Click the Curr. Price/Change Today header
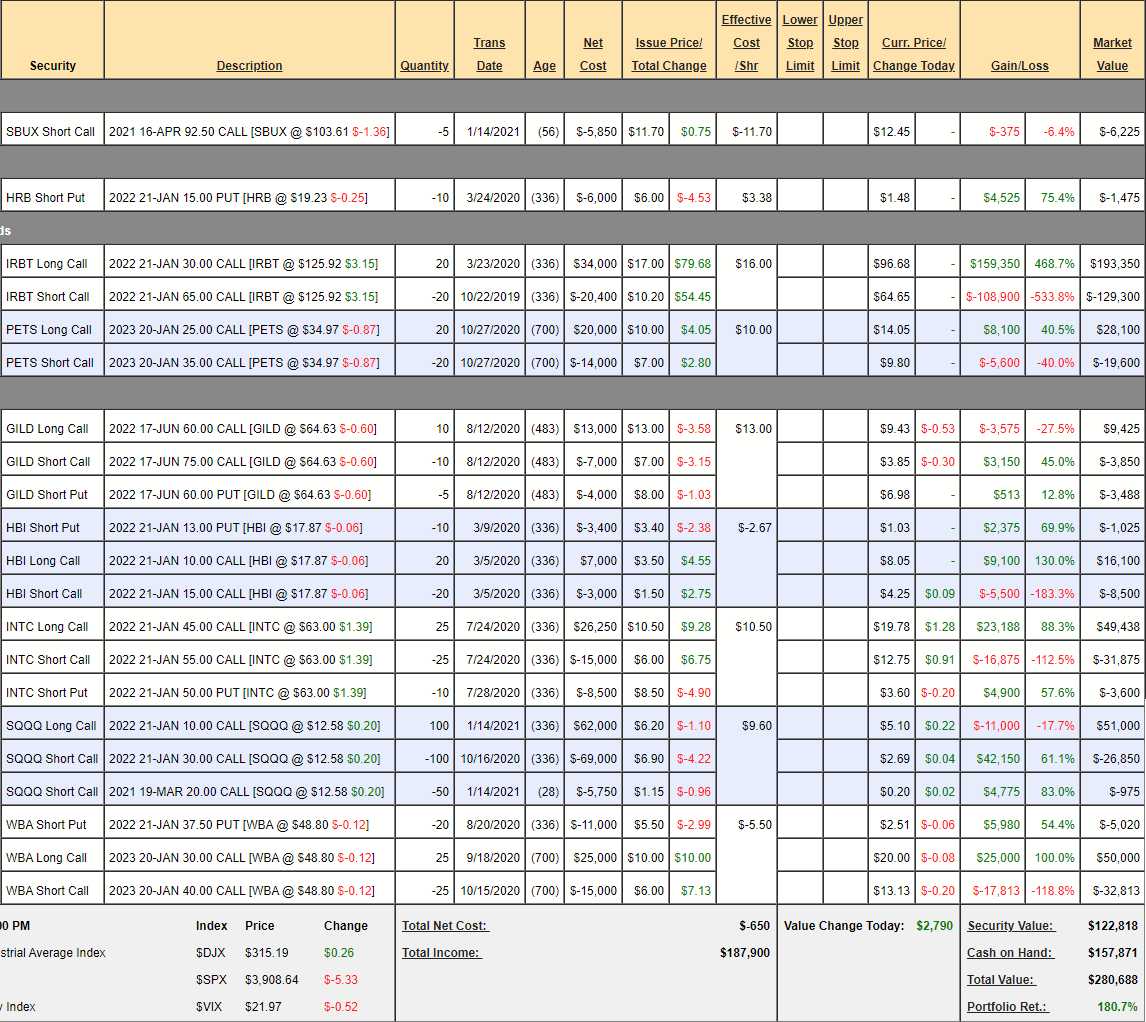The width and height of the screenshot is (1146, 1022). point(914,54)
